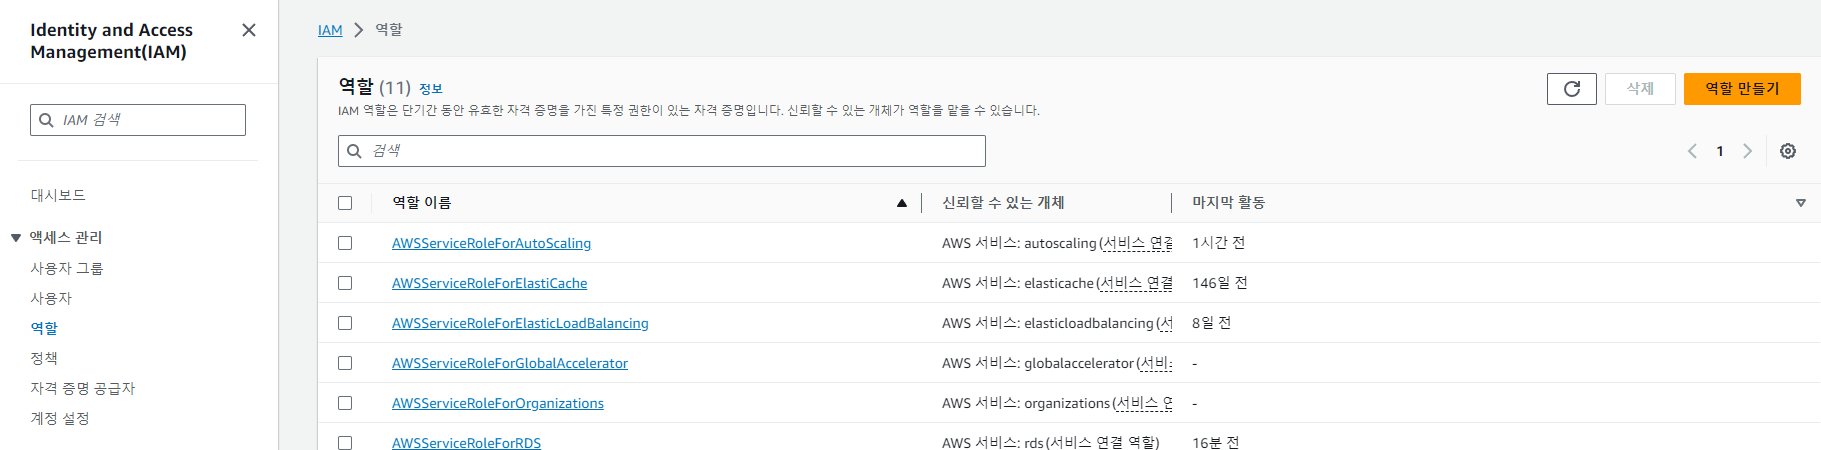Check the AWSServiceRoleForGlobalAccelerator row
Viewport: 1821px width, 450px height.
[345, 363]
